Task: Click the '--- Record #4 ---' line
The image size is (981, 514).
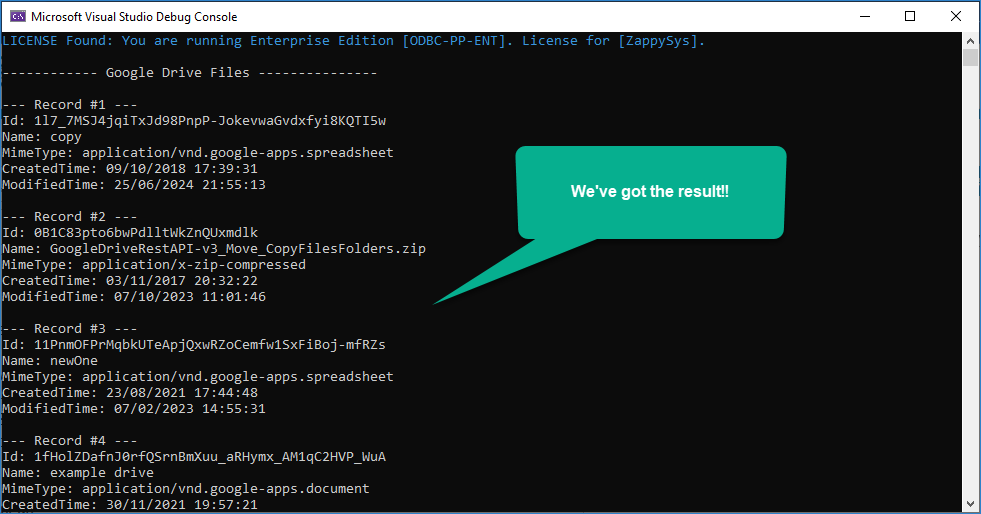Action: pyautogui.click(x=69, y=440)
